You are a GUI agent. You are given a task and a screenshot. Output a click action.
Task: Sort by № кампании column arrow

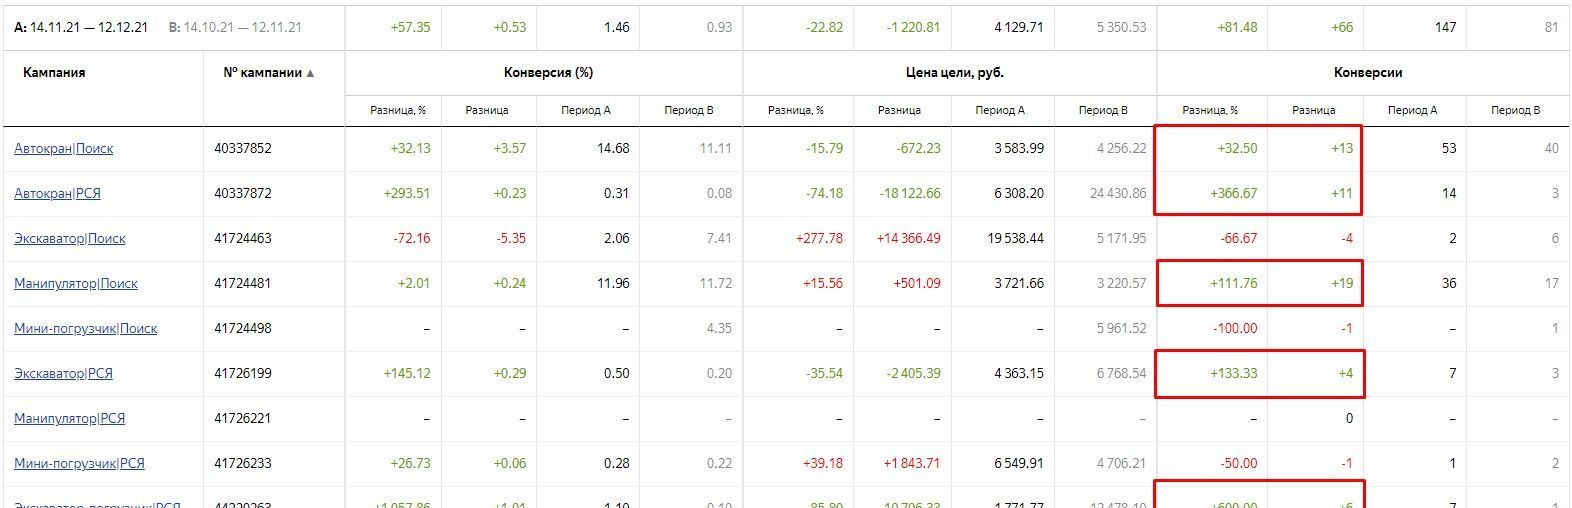(310, 73)
